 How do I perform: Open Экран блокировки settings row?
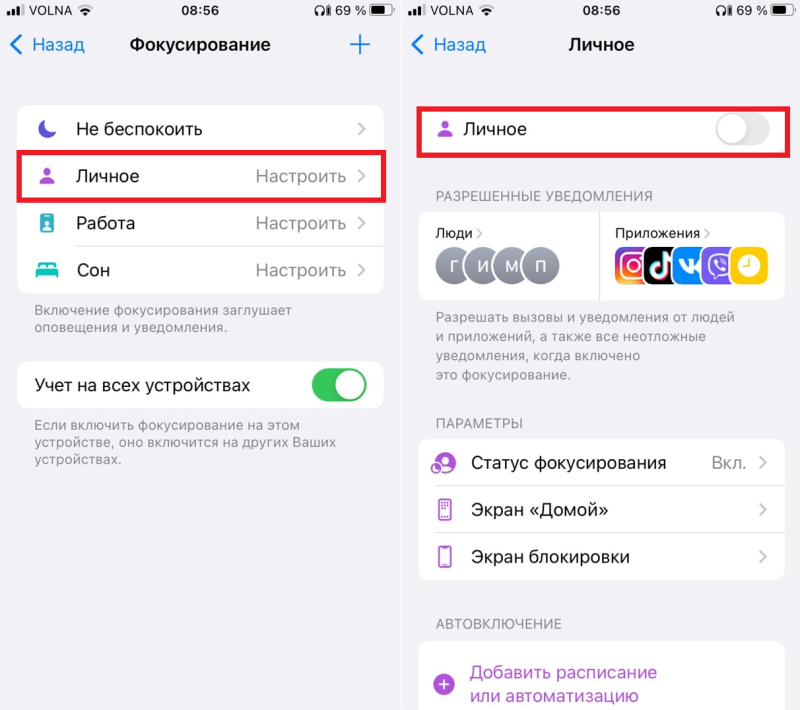point(602,556)
